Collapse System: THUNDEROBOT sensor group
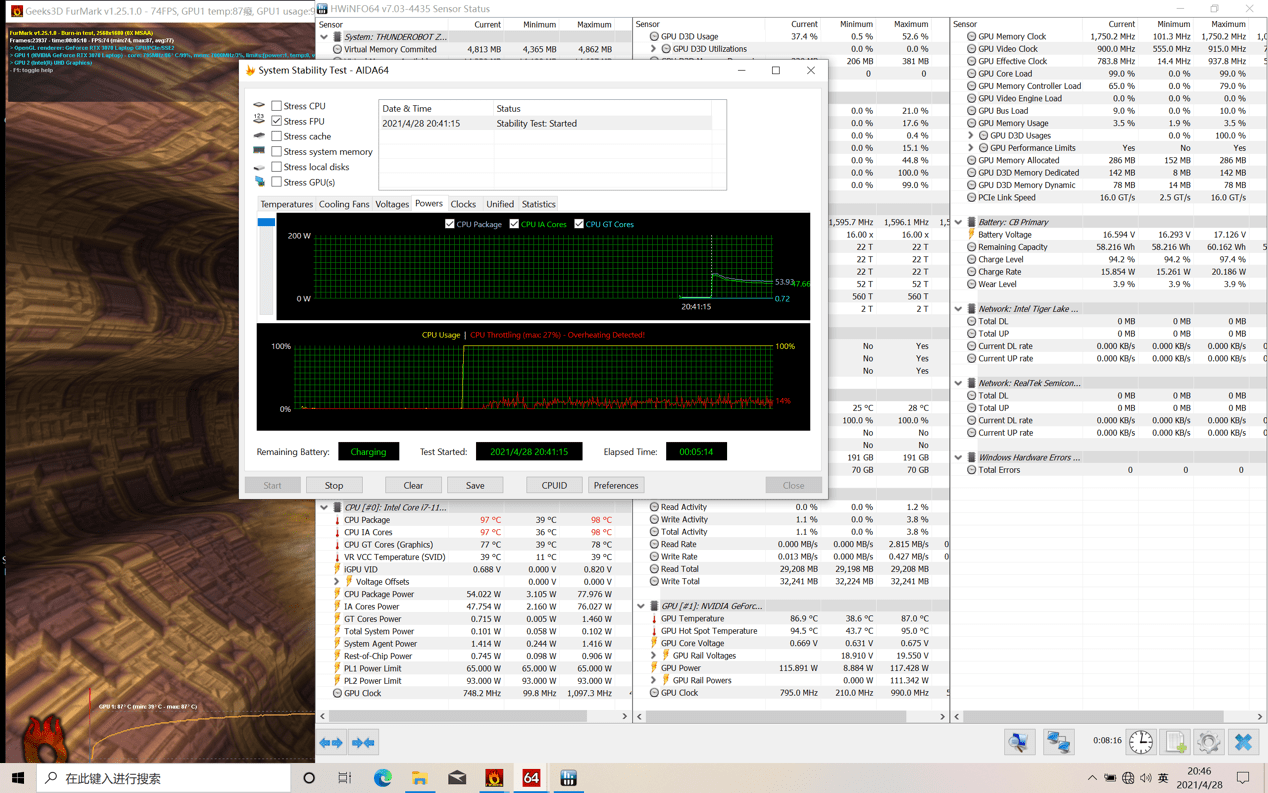The image size is (1268, 793). [x=324, y=37]
